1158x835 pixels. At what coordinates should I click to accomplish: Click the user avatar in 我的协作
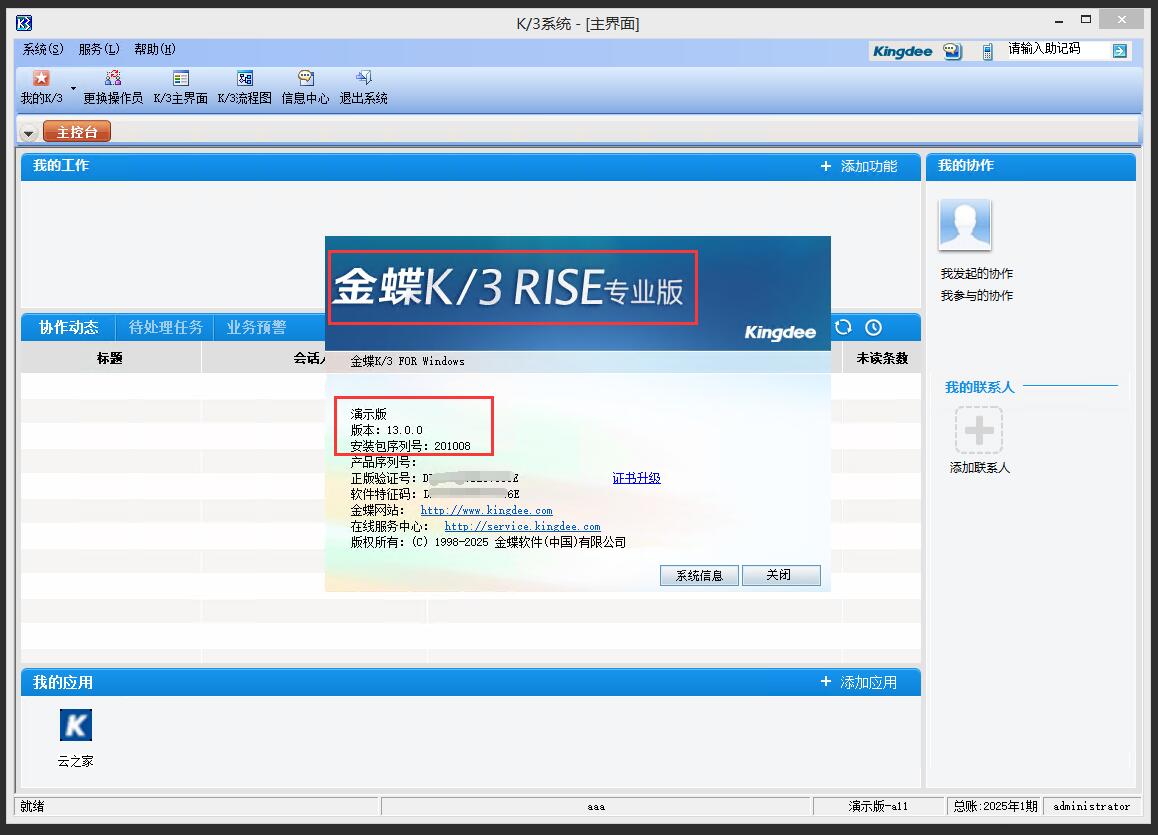point(965,225)
